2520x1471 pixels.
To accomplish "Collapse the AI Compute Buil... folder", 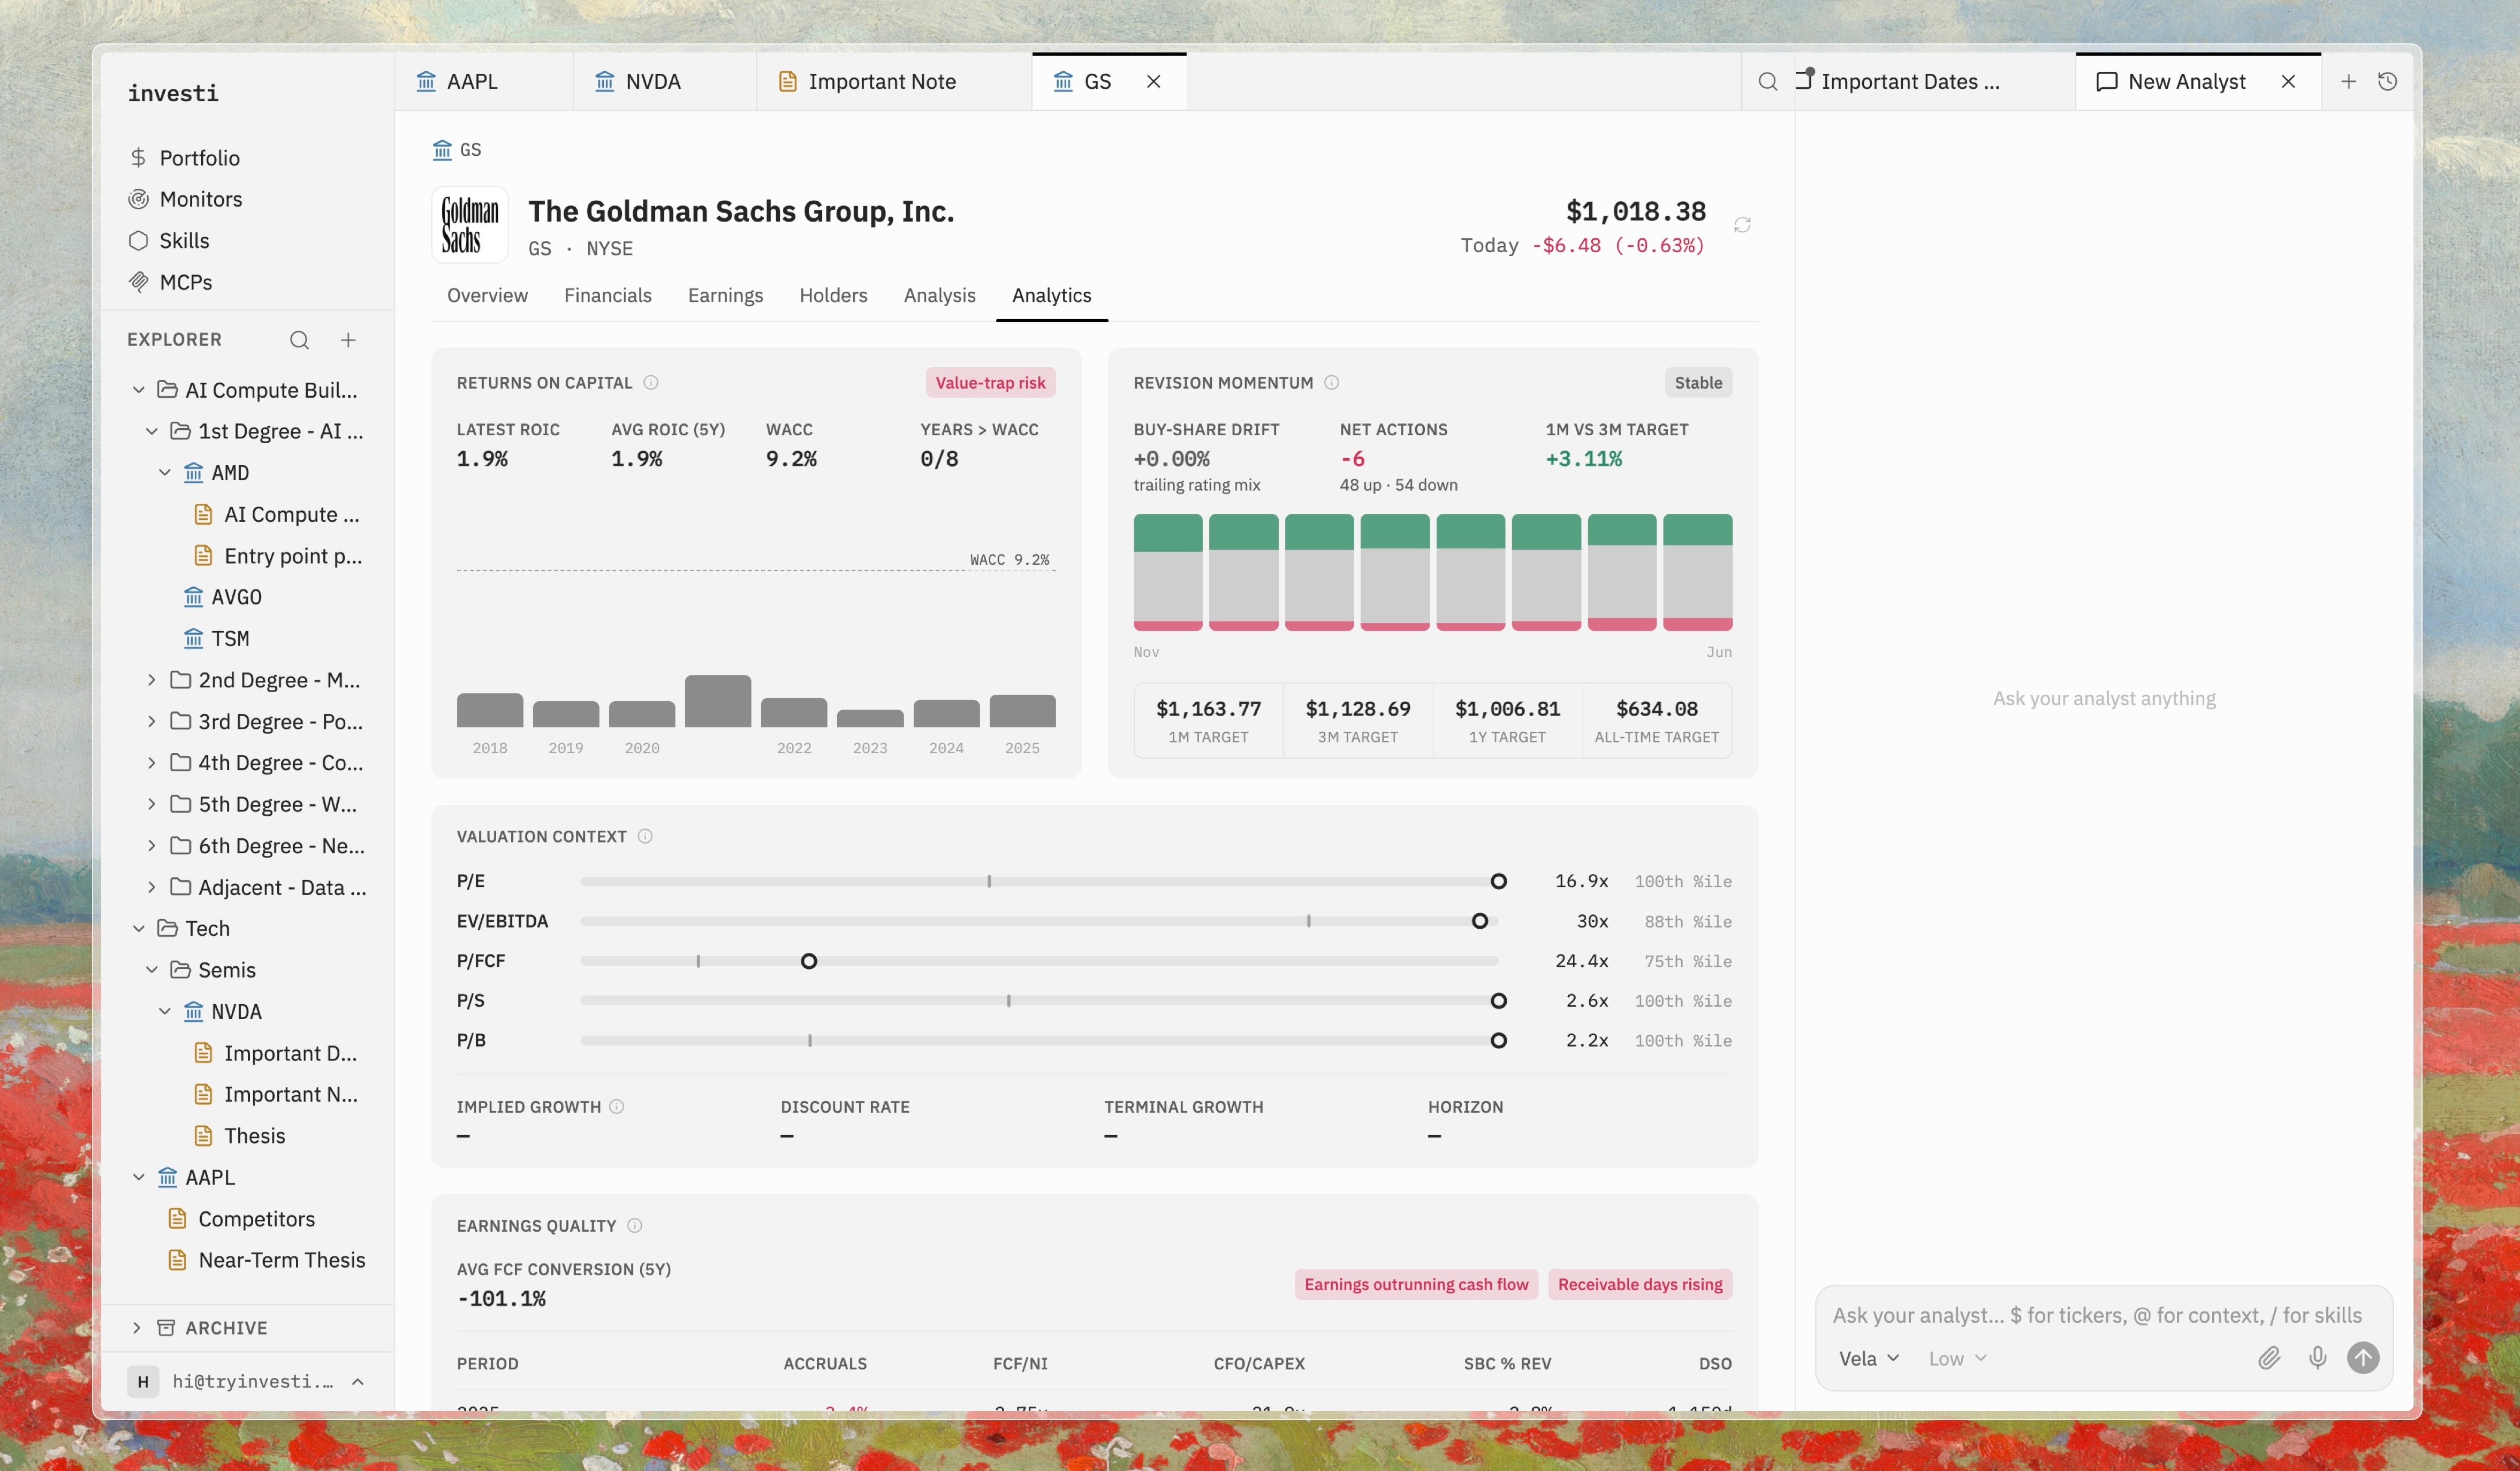I will tap(139, 390).
